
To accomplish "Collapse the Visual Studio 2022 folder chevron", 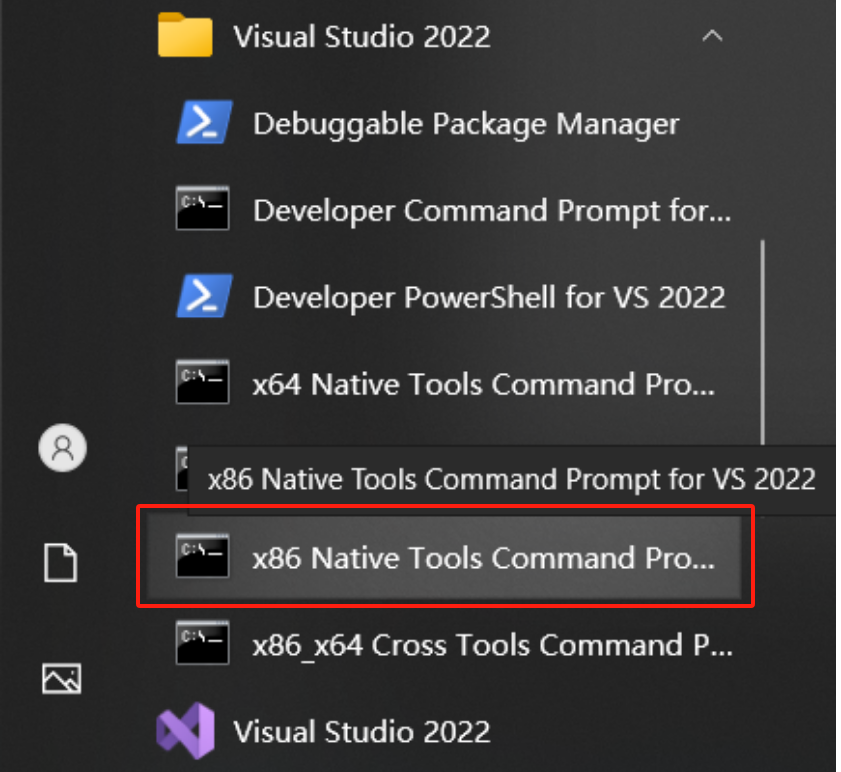I will tap(712, 36).
